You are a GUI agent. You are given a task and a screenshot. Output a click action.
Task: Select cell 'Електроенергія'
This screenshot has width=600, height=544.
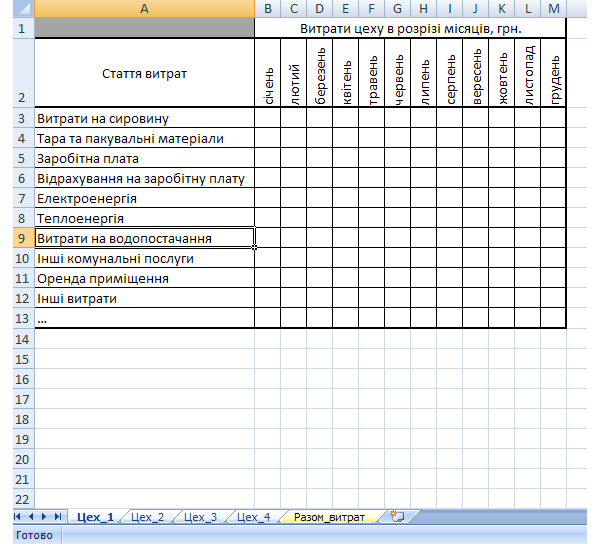[144, 198]
